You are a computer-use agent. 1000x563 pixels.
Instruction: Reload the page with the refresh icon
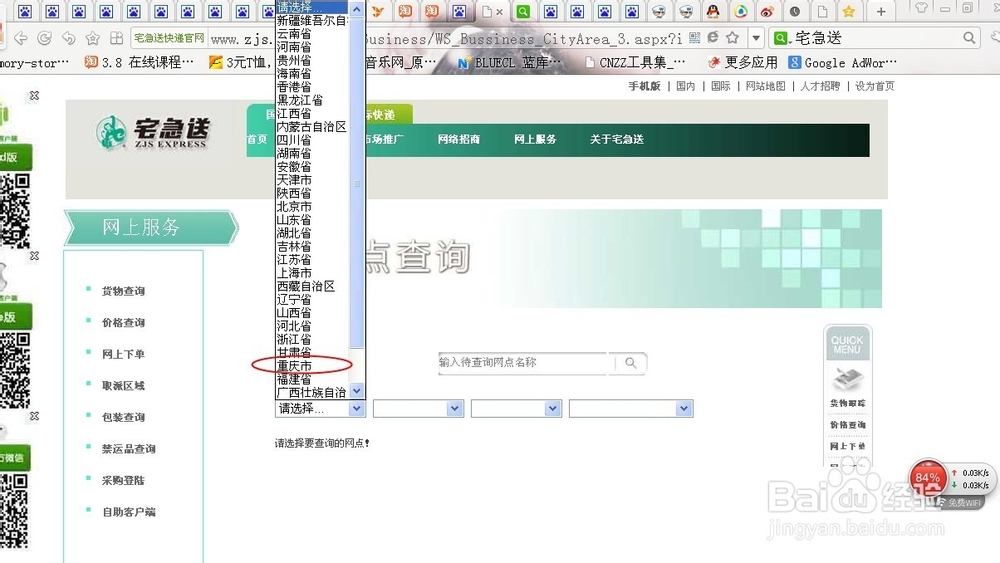44,38
